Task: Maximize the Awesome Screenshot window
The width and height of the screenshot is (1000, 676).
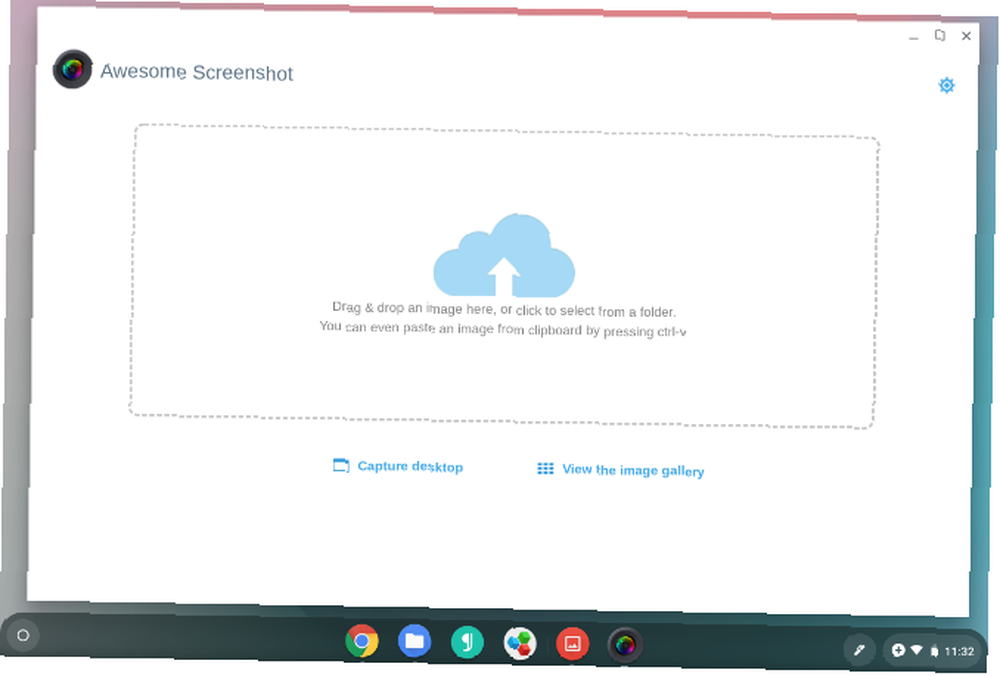Action: point(939,35)
